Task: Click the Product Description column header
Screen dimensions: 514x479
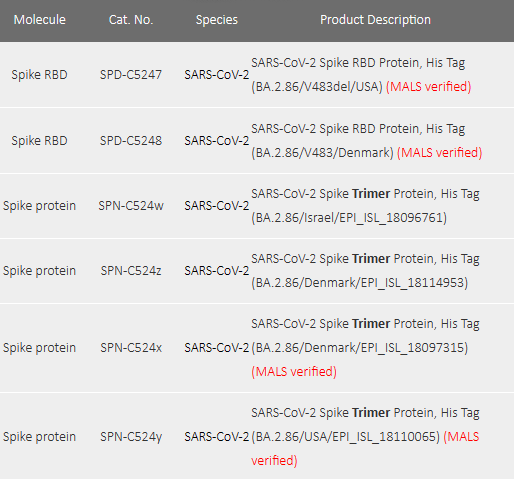Action: (x=375, y=20)
